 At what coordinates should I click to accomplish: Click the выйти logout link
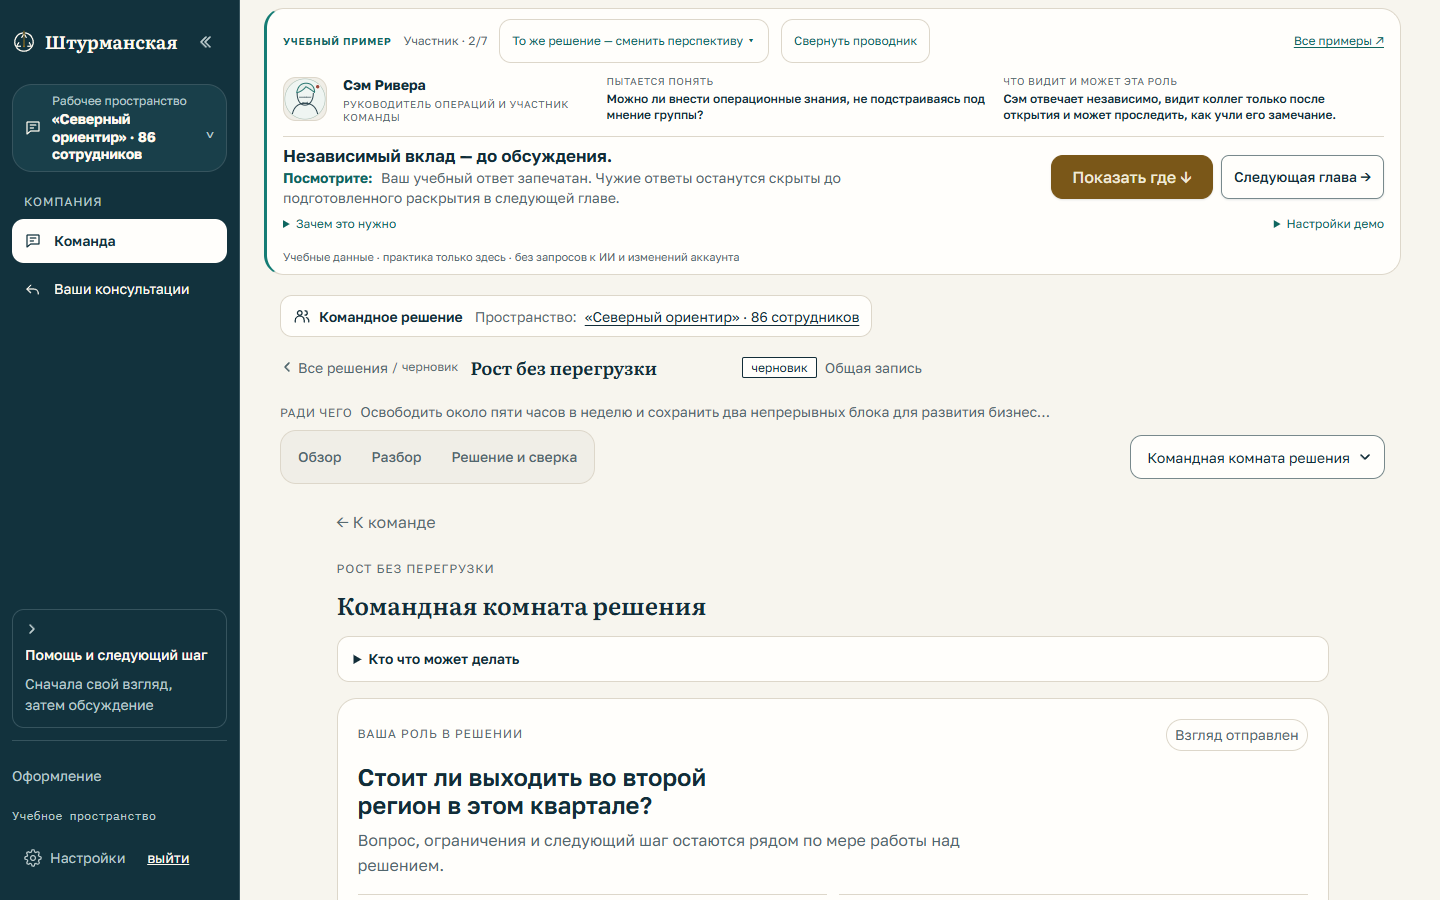168,858
